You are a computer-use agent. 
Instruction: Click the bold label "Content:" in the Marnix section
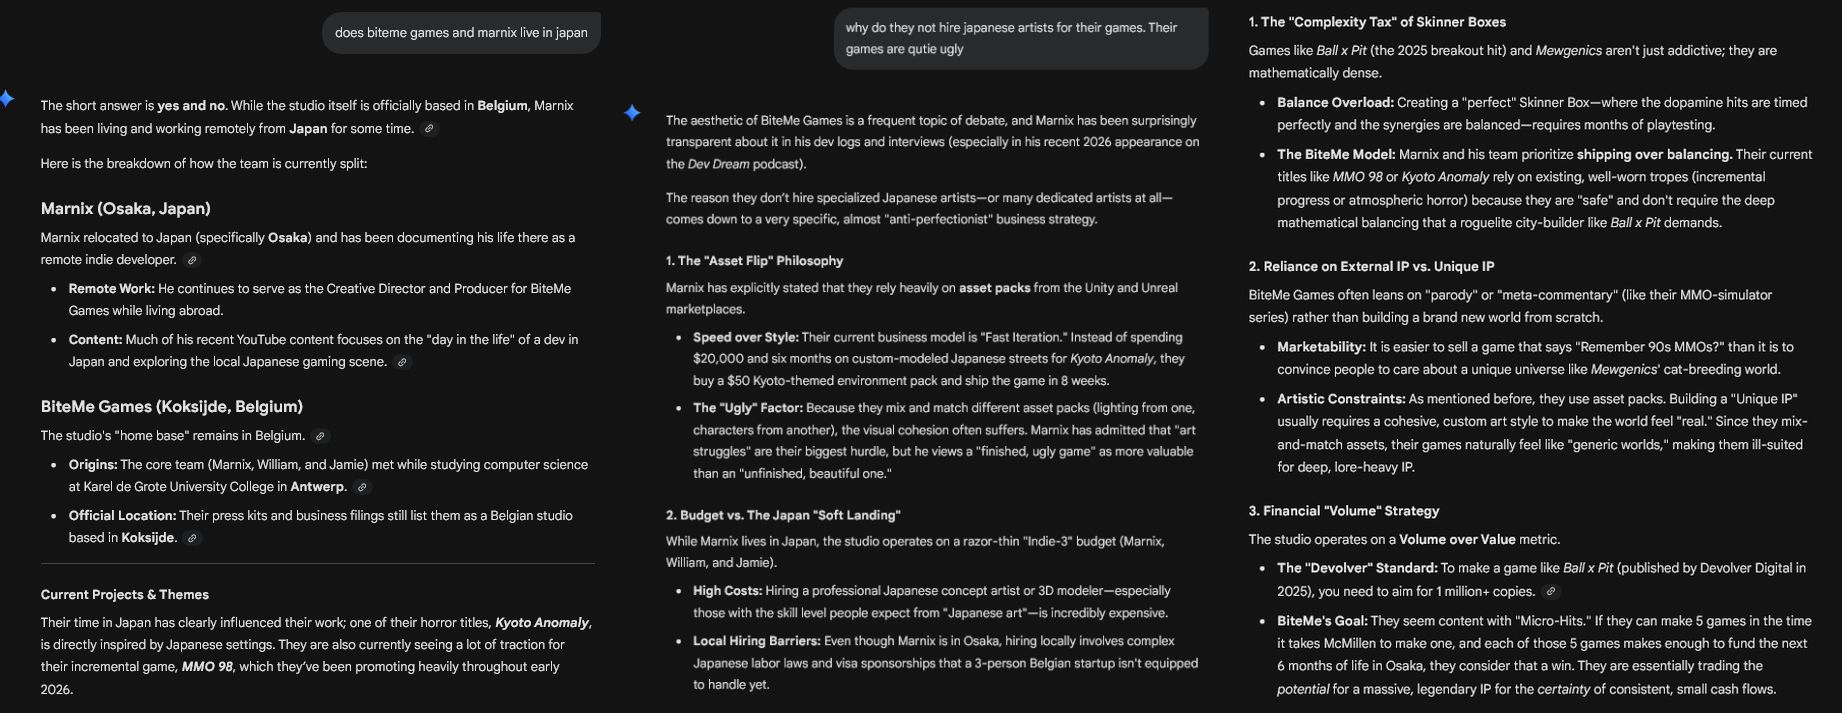95,340
